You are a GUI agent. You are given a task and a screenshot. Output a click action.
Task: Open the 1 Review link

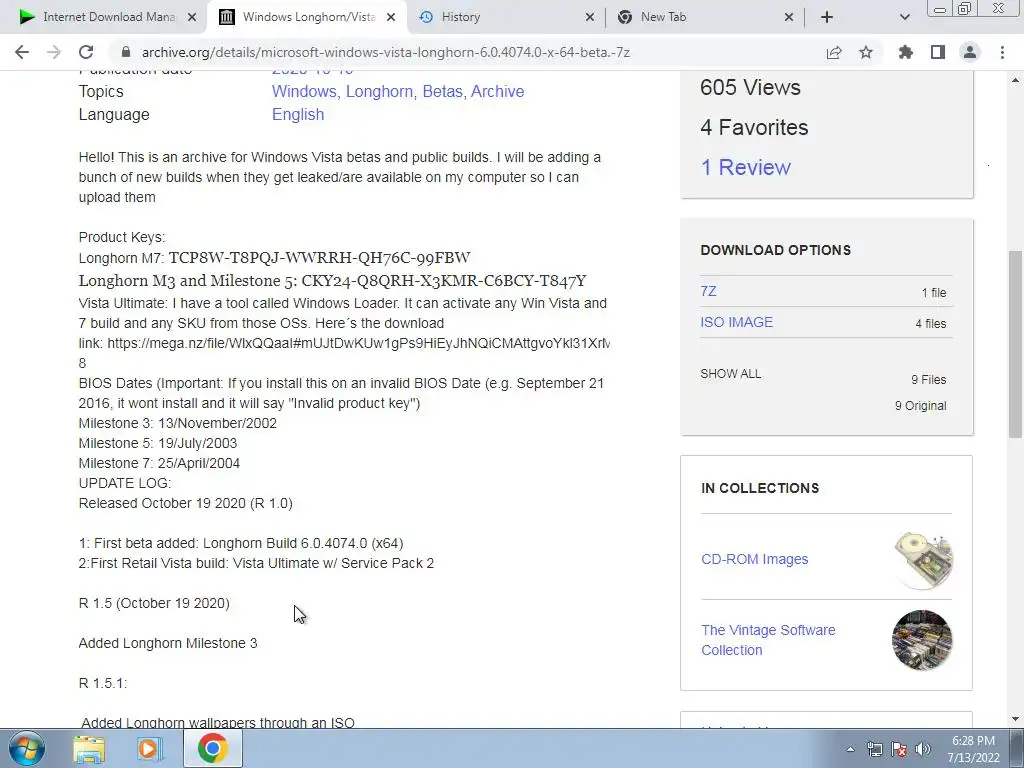(x=746, y=167)
